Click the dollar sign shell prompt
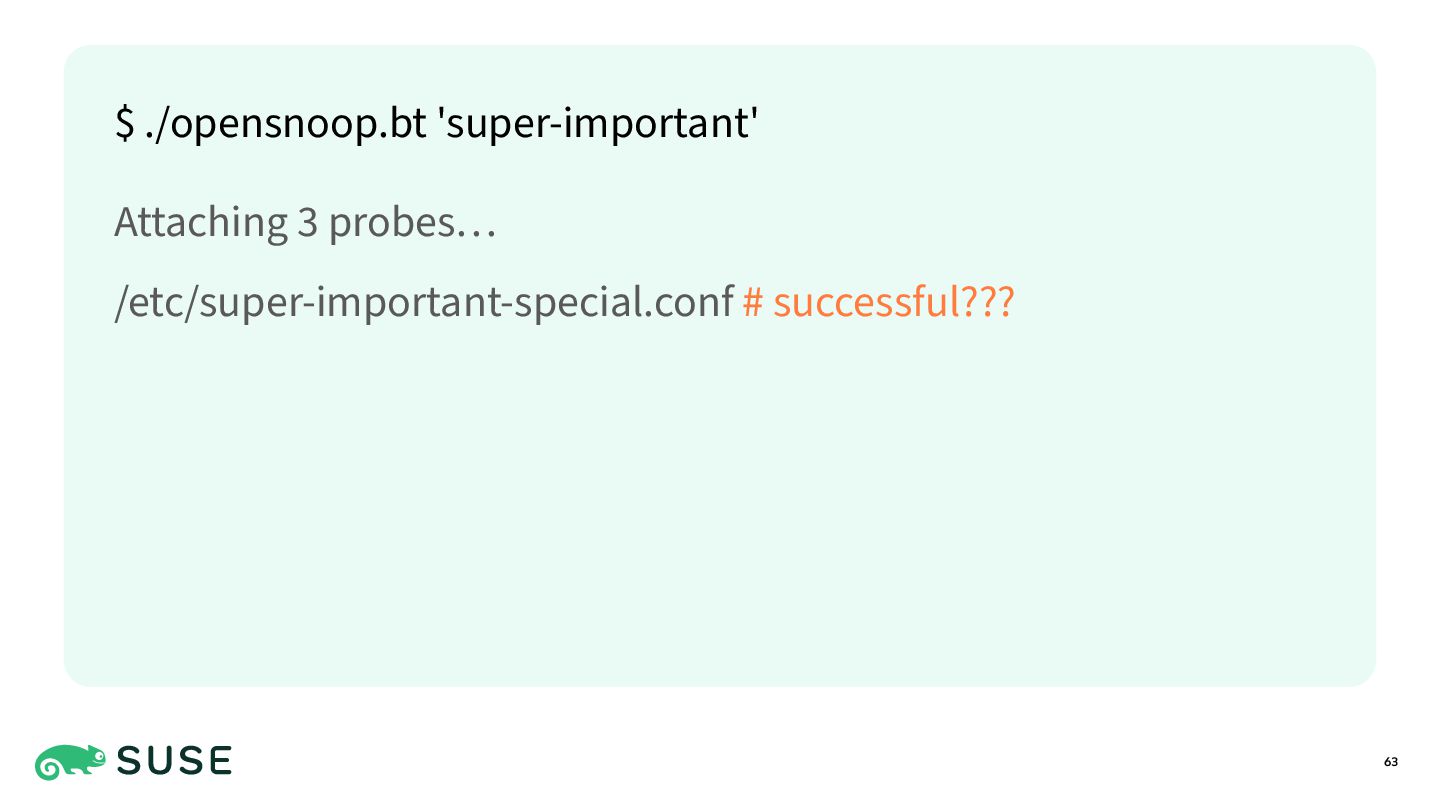The height and width of the screenshot is (810, 1440). (x=125, y=123)
